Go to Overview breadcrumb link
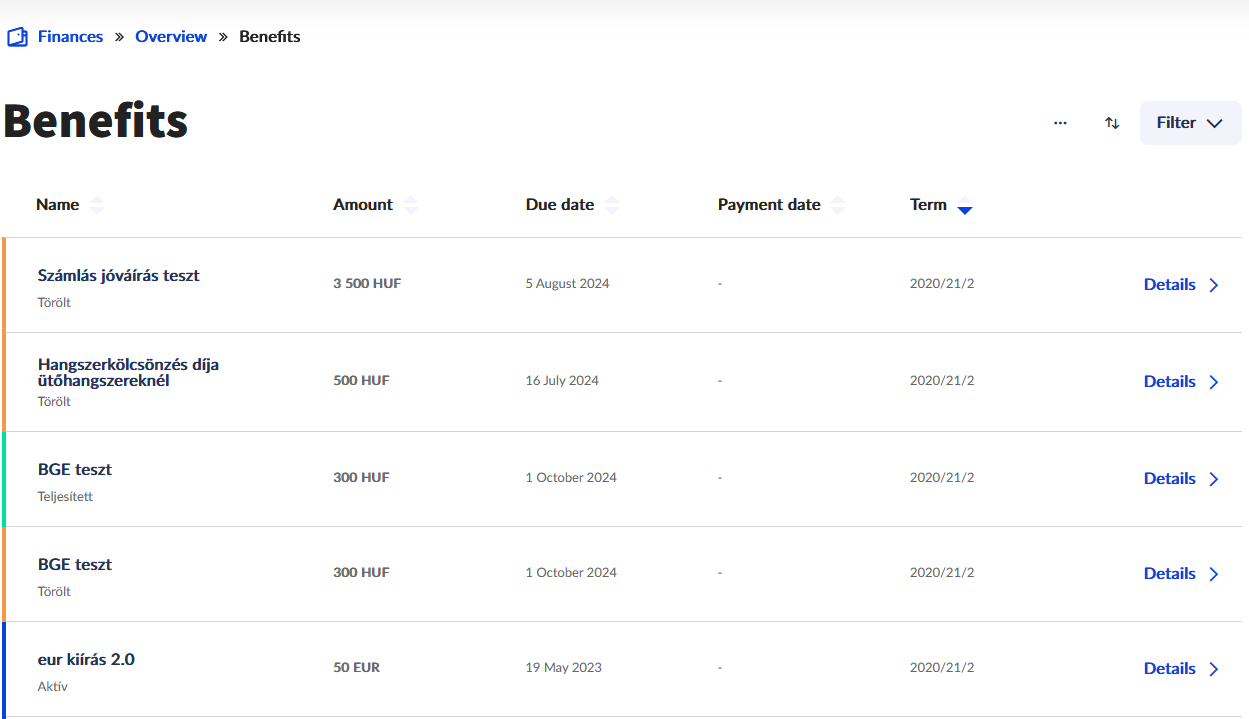1249x719 pixels. [x=171, y=37]
